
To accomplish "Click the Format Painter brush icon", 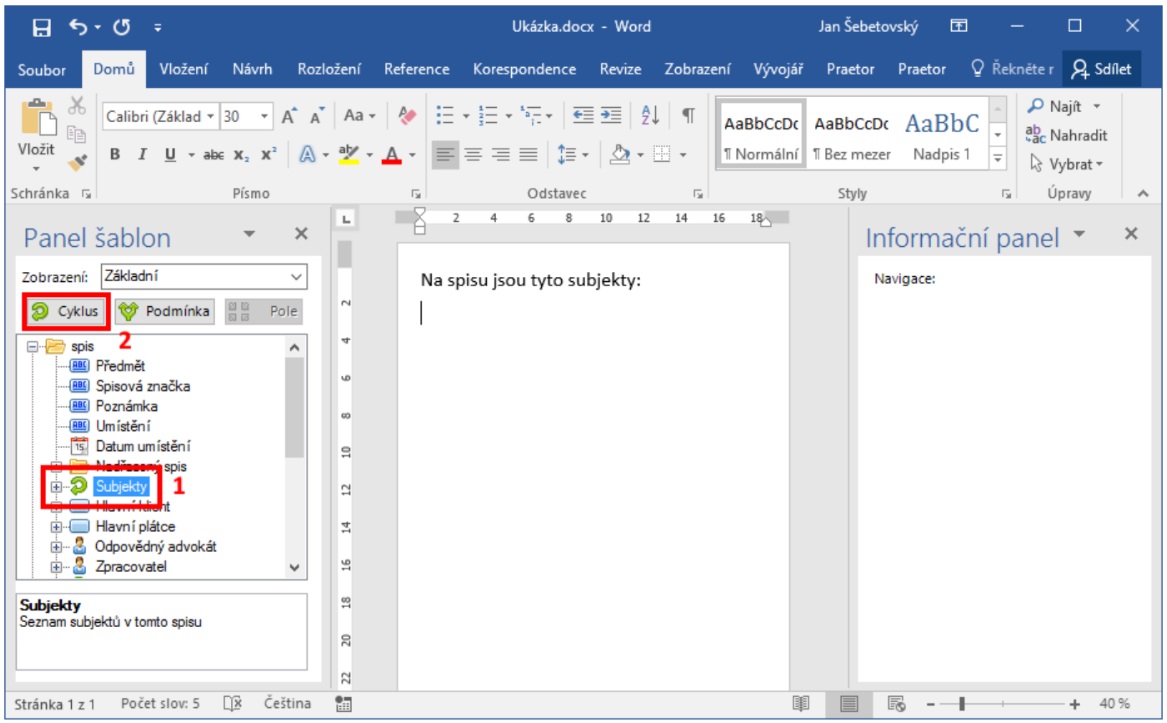I will point(77,160).
